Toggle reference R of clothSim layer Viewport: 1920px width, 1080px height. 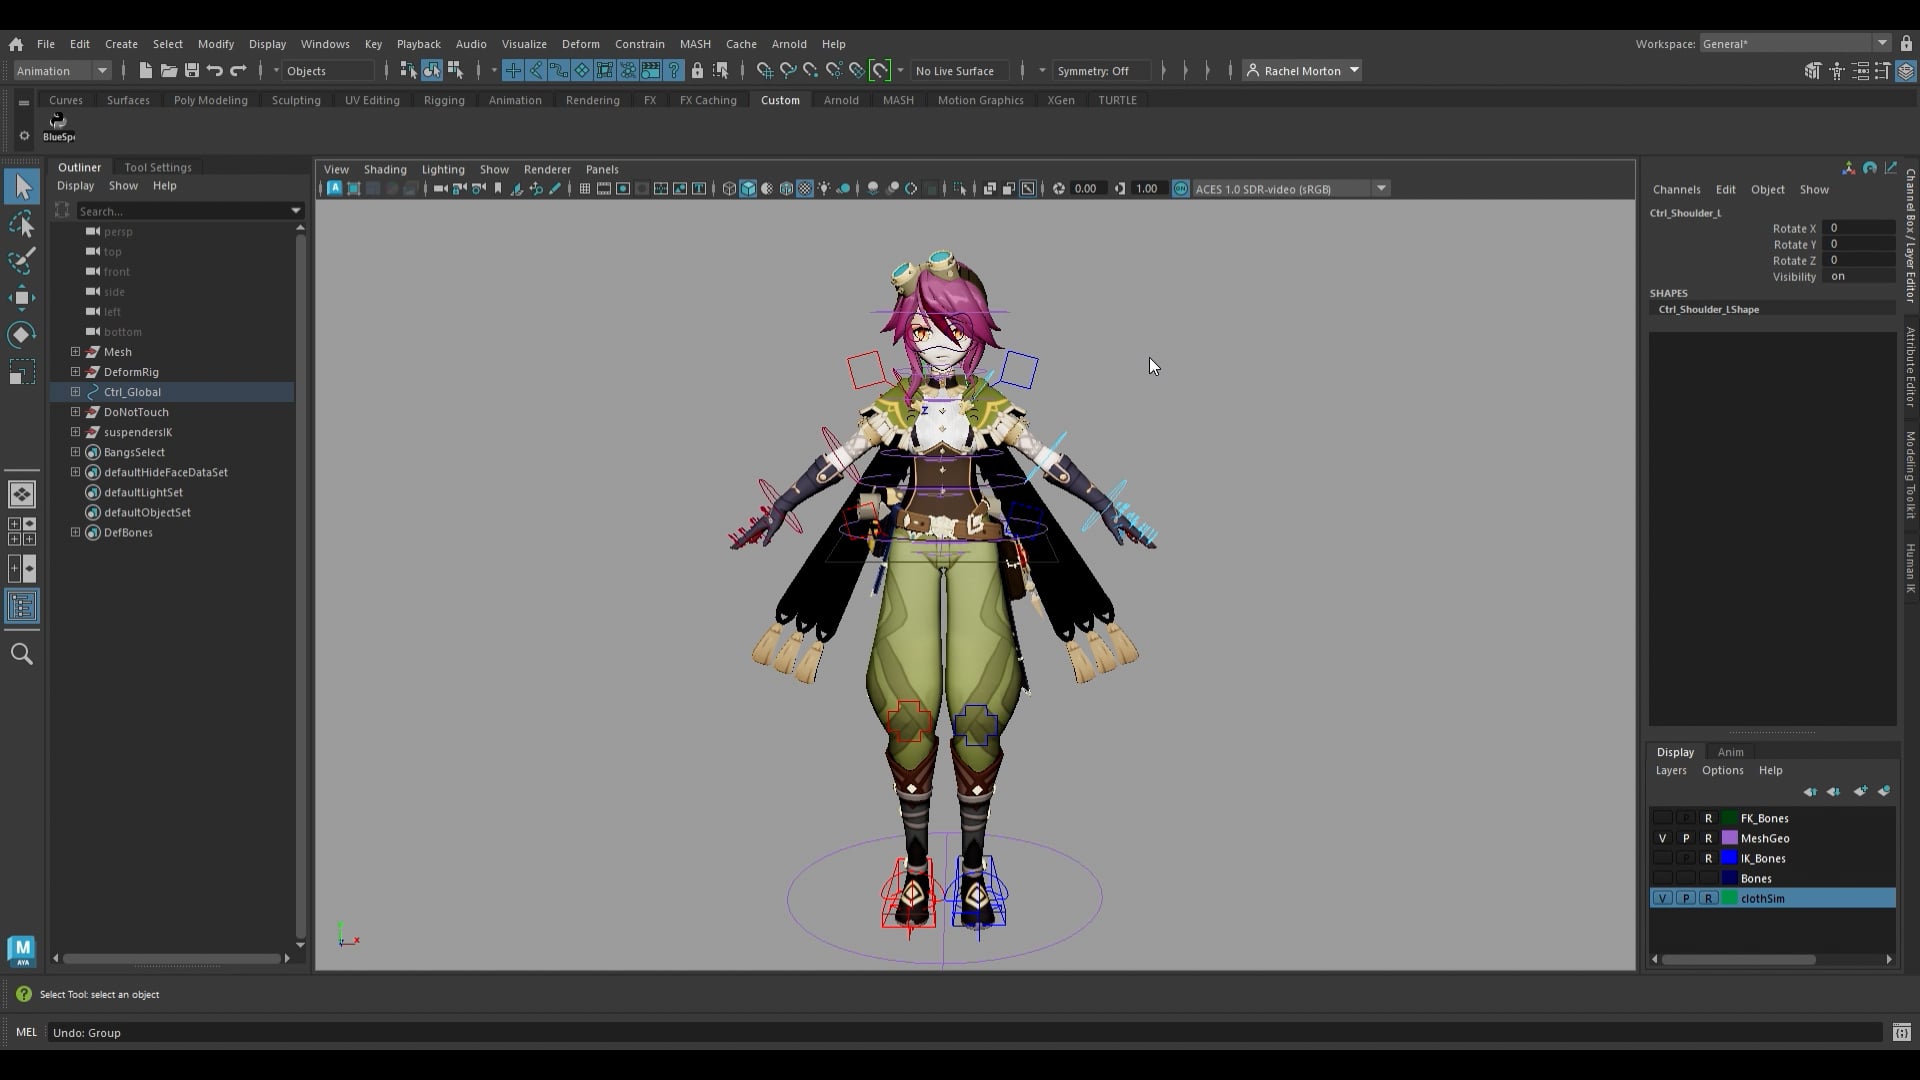pyautogui.click(x=1708, y=898)
